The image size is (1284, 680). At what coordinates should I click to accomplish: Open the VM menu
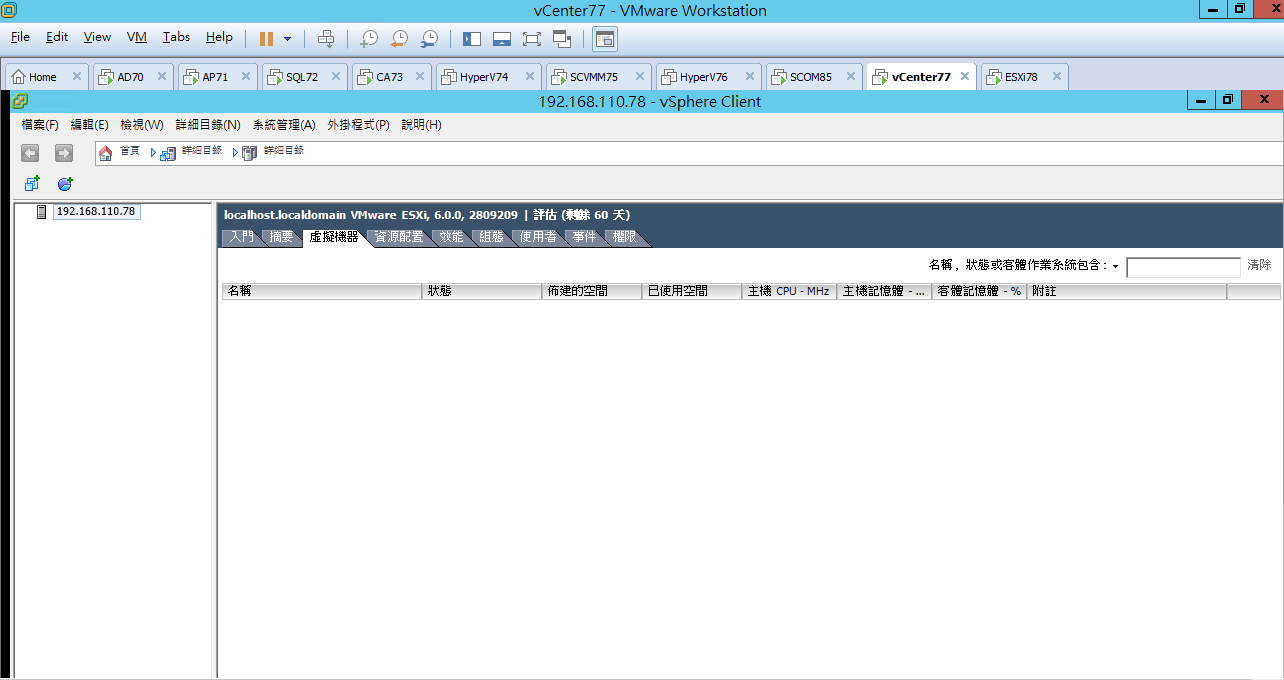click(x=137, y=37)
